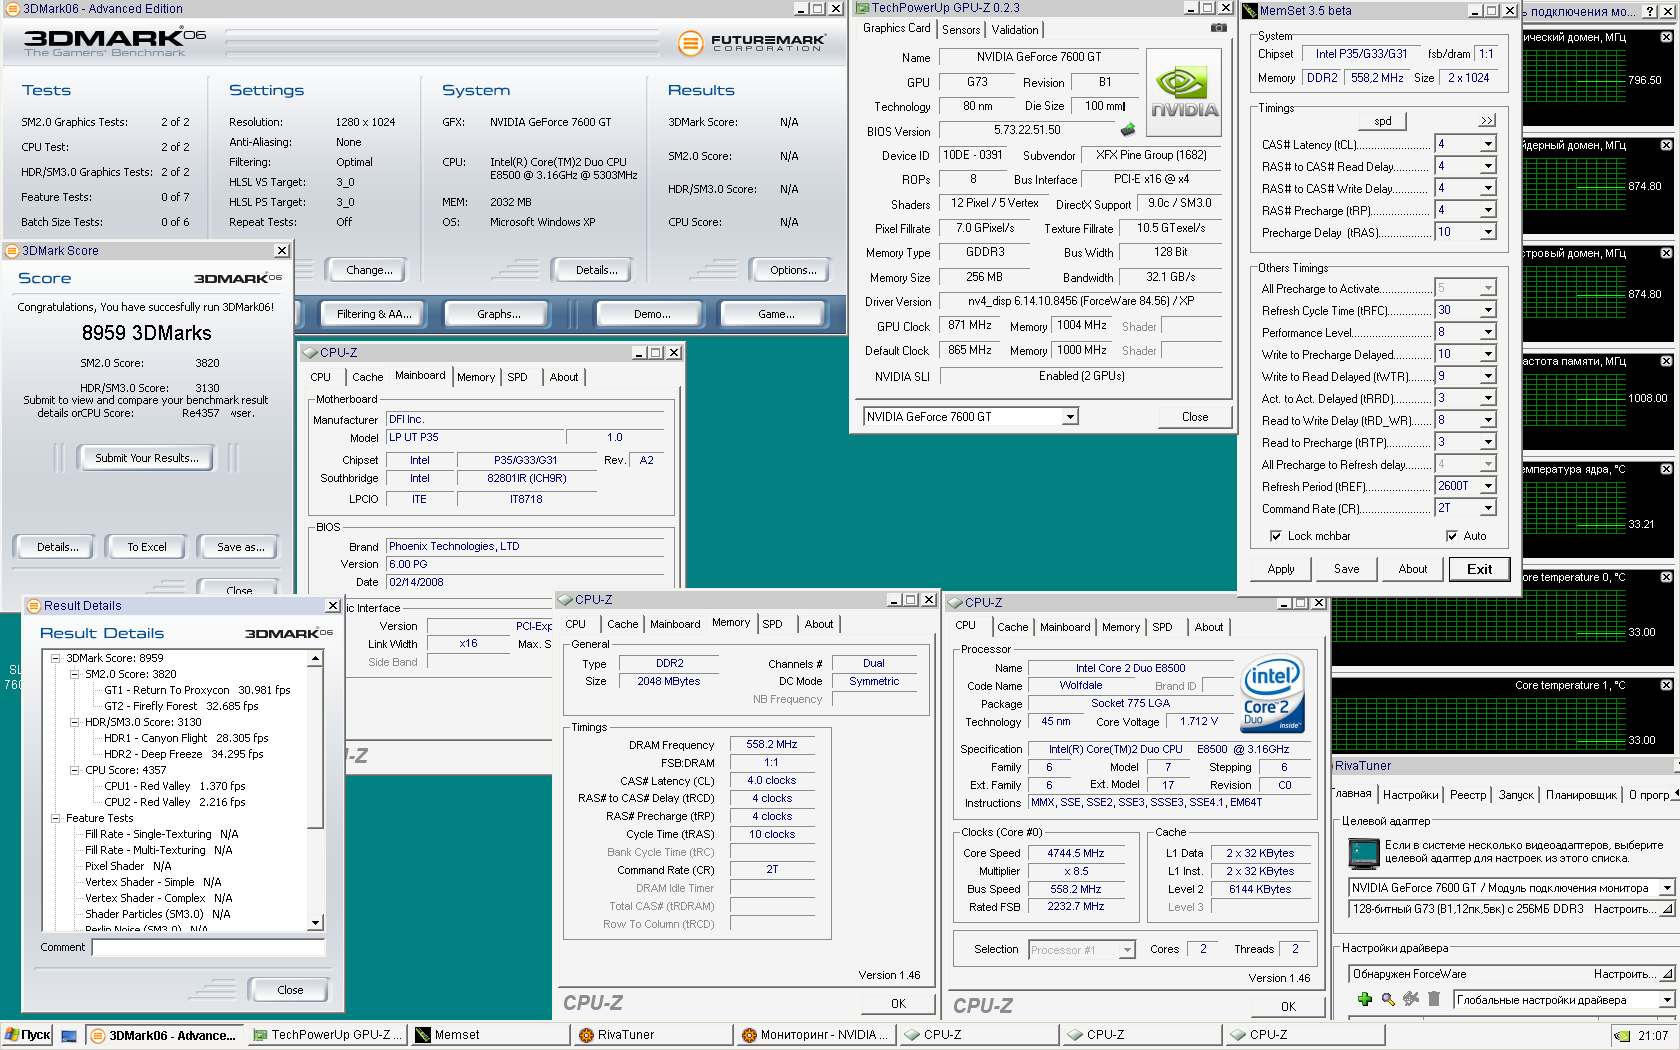Click the GPU-Z screenshot camera icon
The height and width of the screenshot is (1050, 1680).
coord(1218,28)
